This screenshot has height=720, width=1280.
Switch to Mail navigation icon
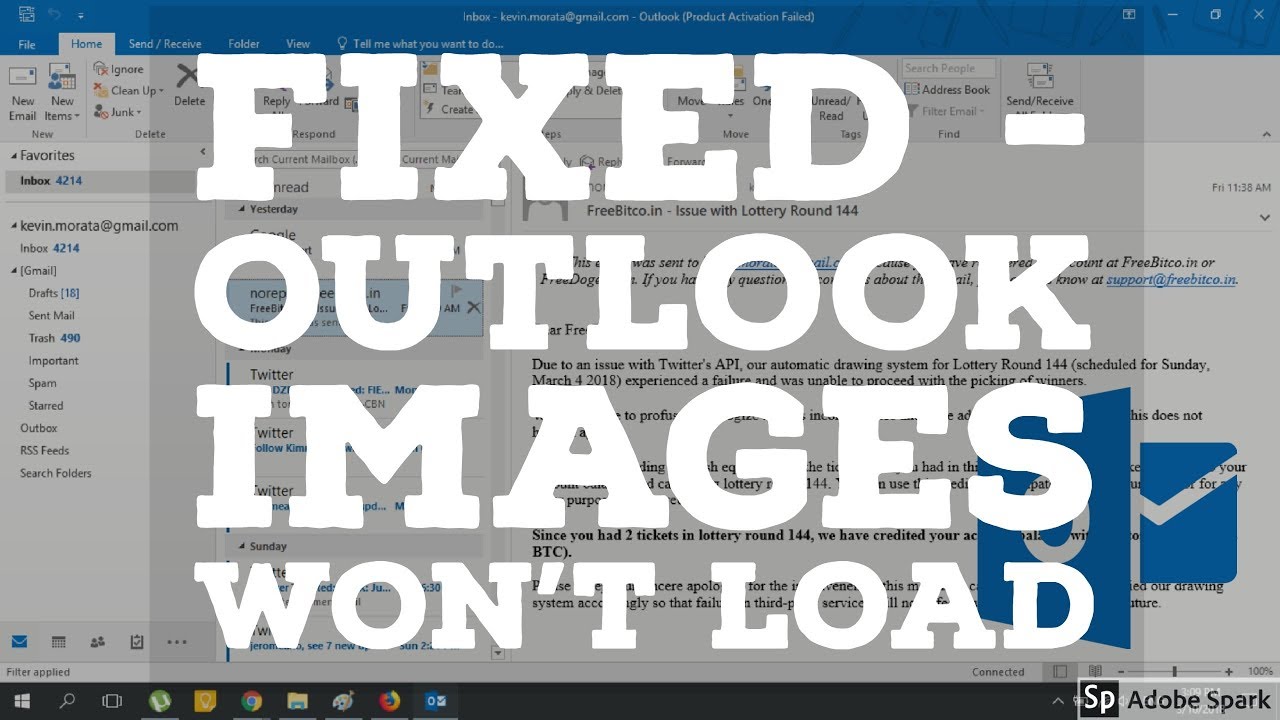tap(19, 642)
